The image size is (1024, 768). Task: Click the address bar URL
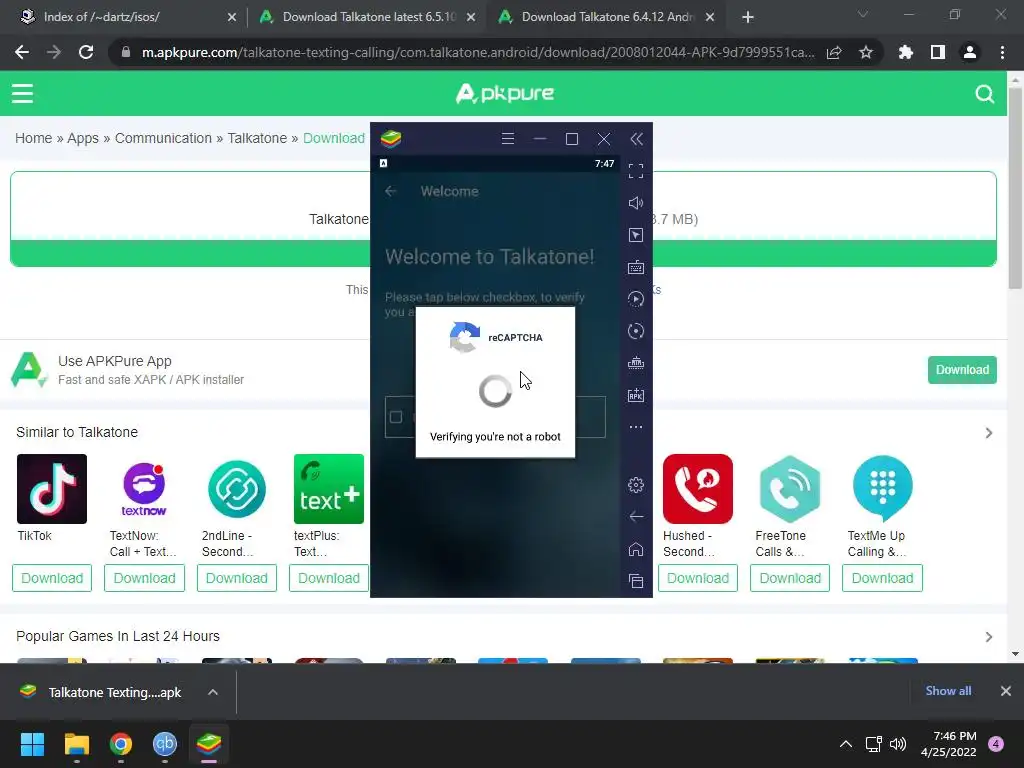(477, 52)
